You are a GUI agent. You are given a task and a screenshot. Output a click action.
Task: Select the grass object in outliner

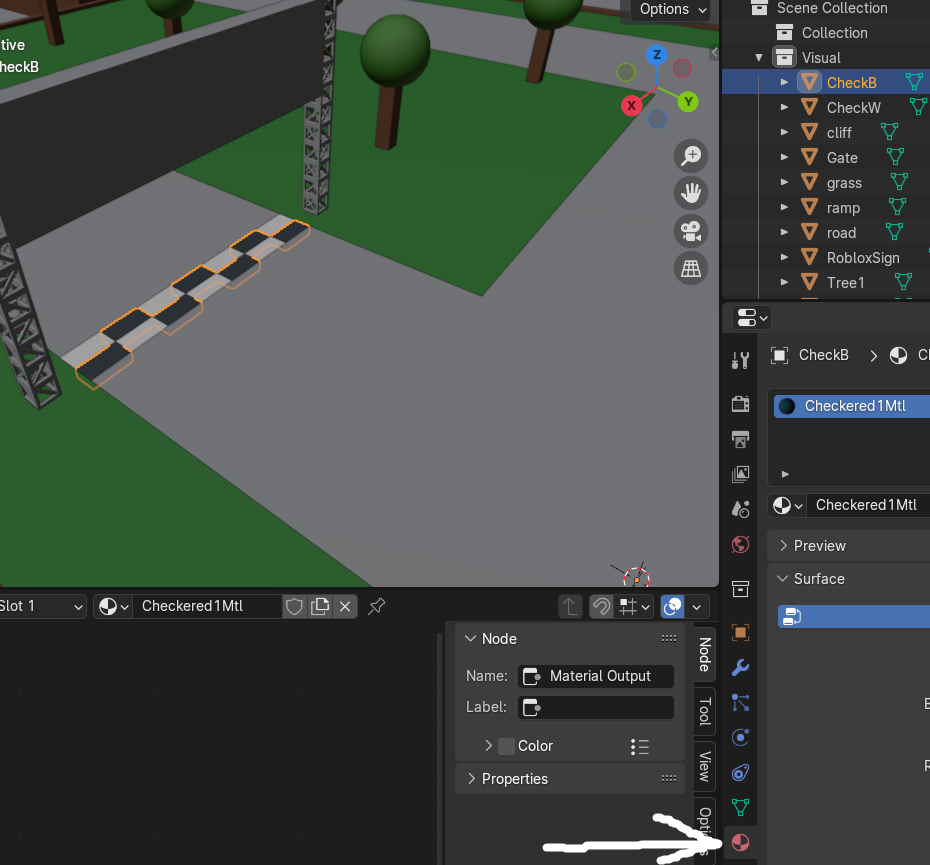tap(844, 183)
